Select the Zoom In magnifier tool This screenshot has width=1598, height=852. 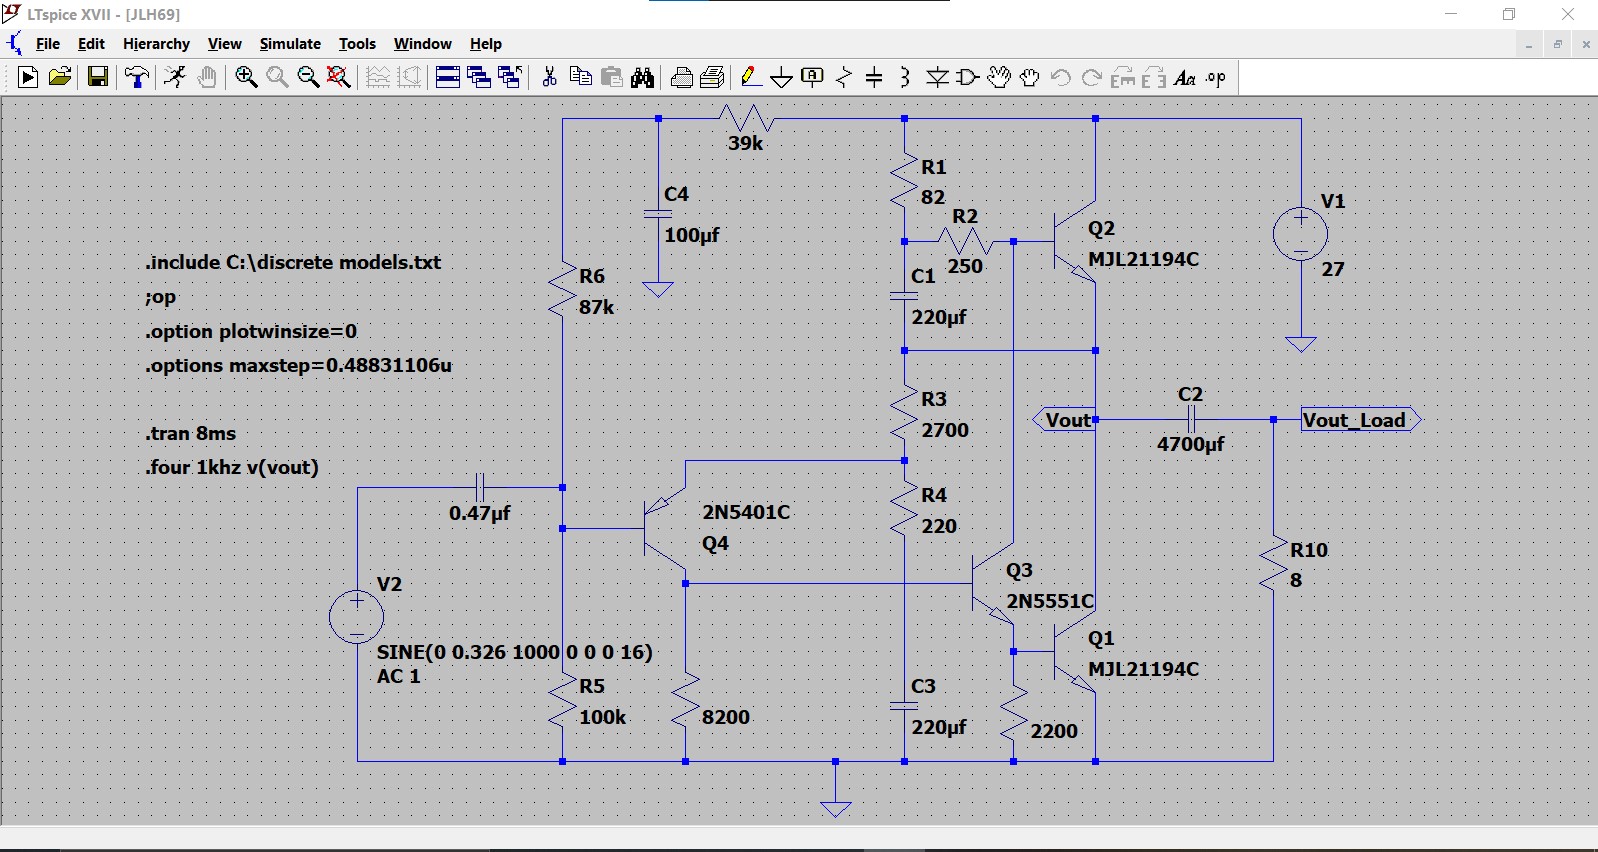[x=246, y=77]
